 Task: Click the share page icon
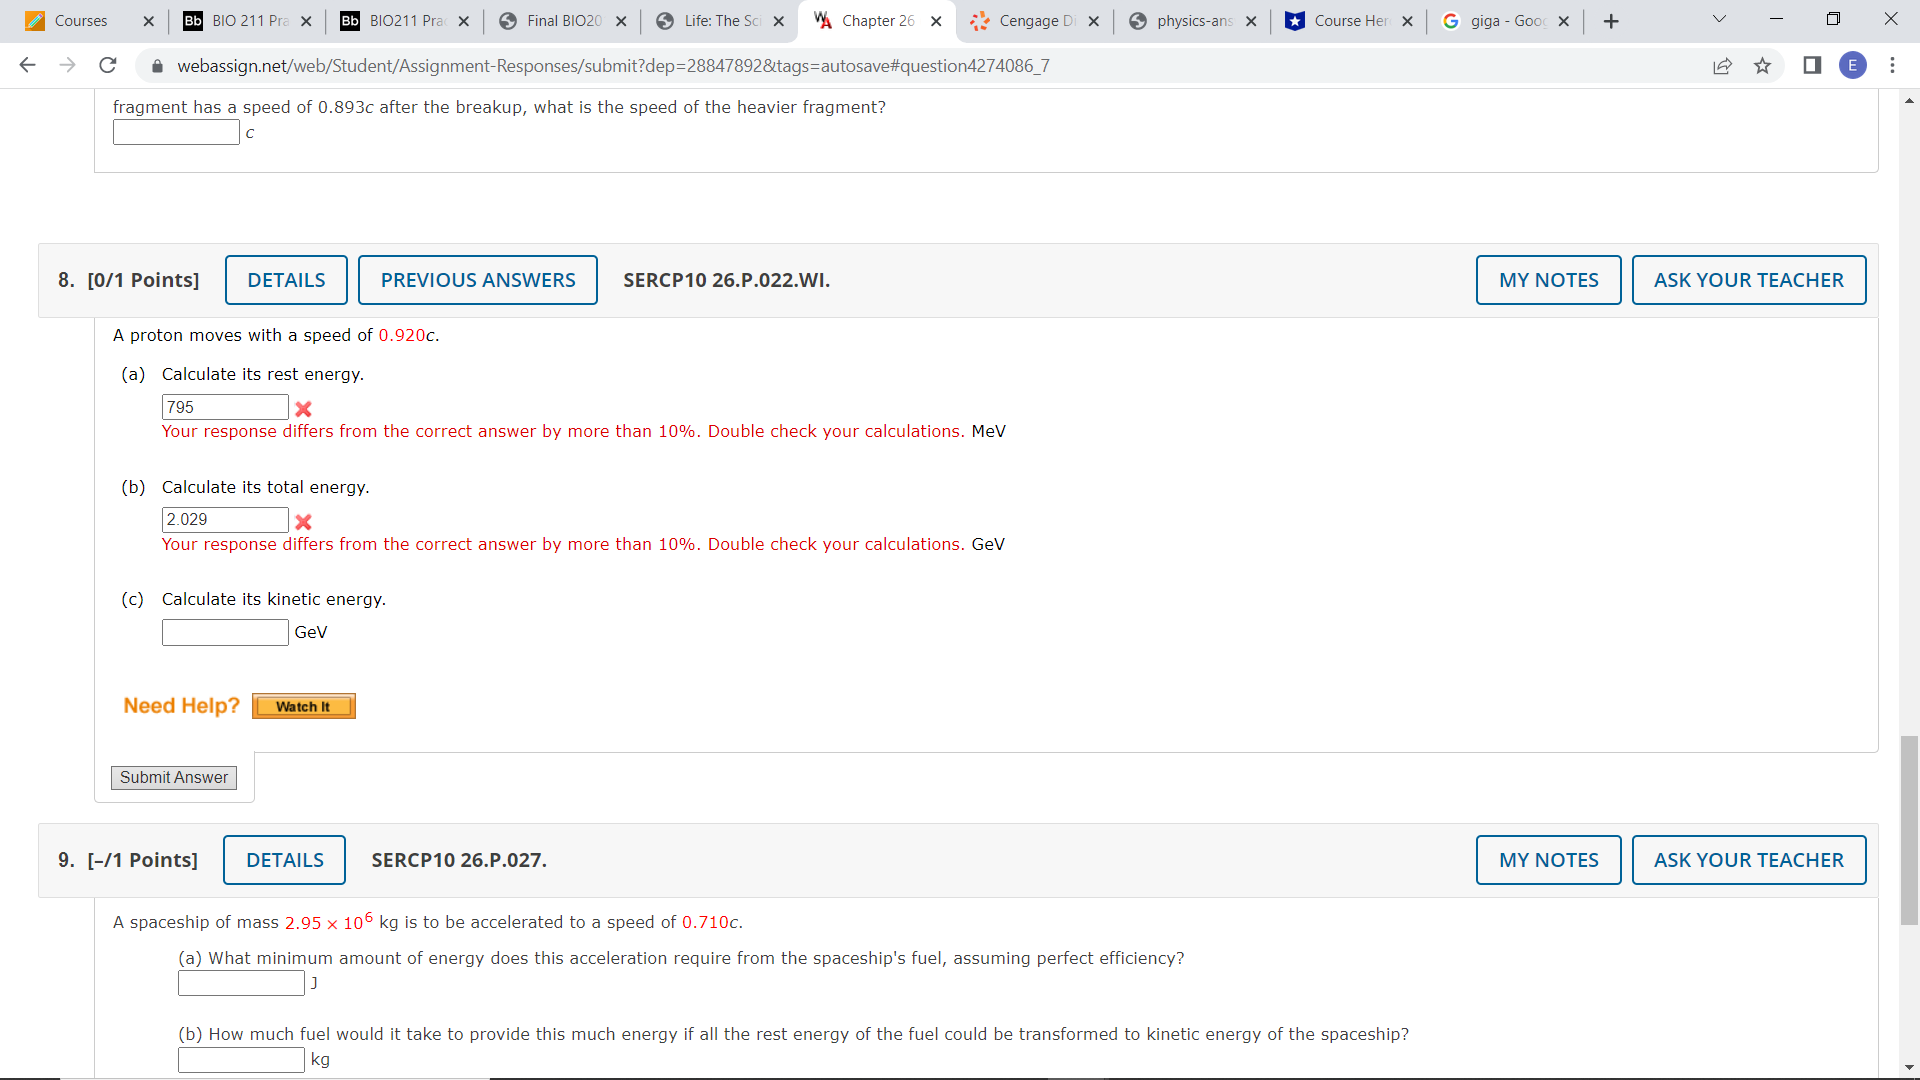point(1722,65)
